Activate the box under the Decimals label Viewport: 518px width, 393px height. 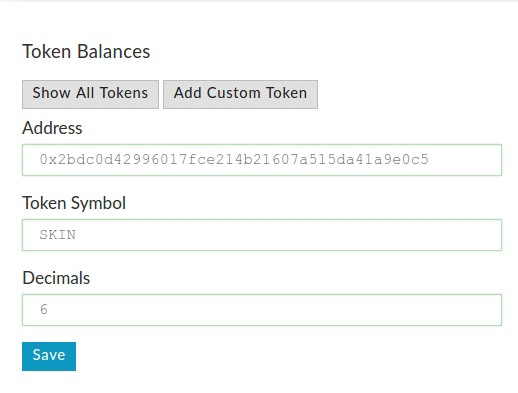point(262,310)
